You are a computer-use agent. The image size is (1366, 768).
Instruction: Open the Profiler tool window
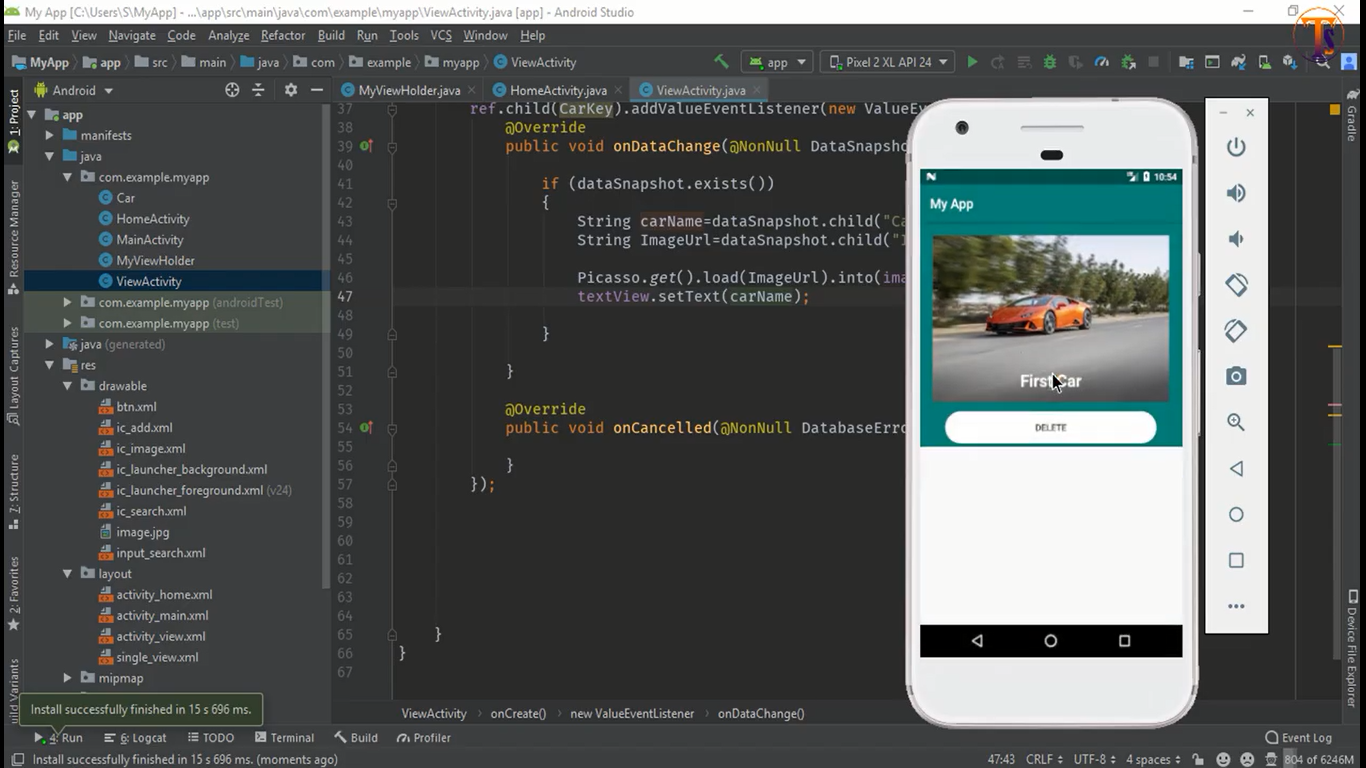pyautogui.click(x=424, y=738)
